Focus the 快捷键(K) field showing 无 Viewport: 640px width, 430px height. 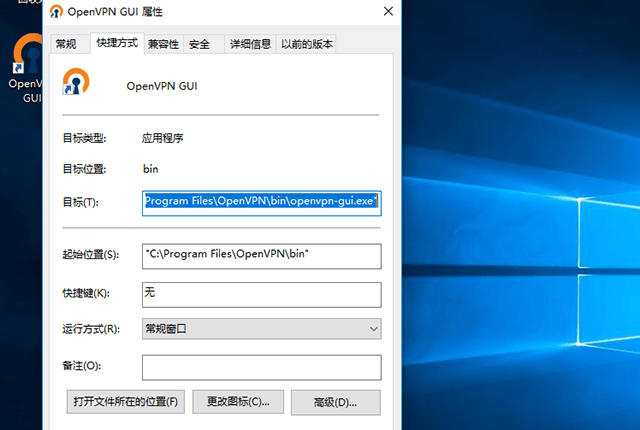point(262,295)
